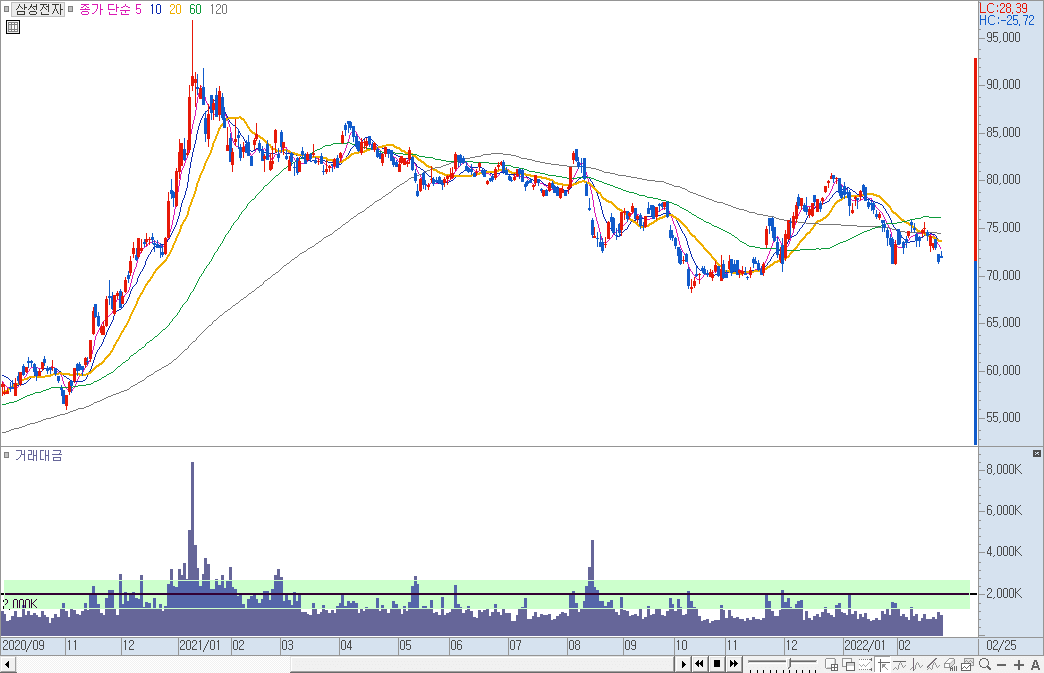Click the dotted range chart icon
Screen dimensions: 1044x673
(865, 664)
